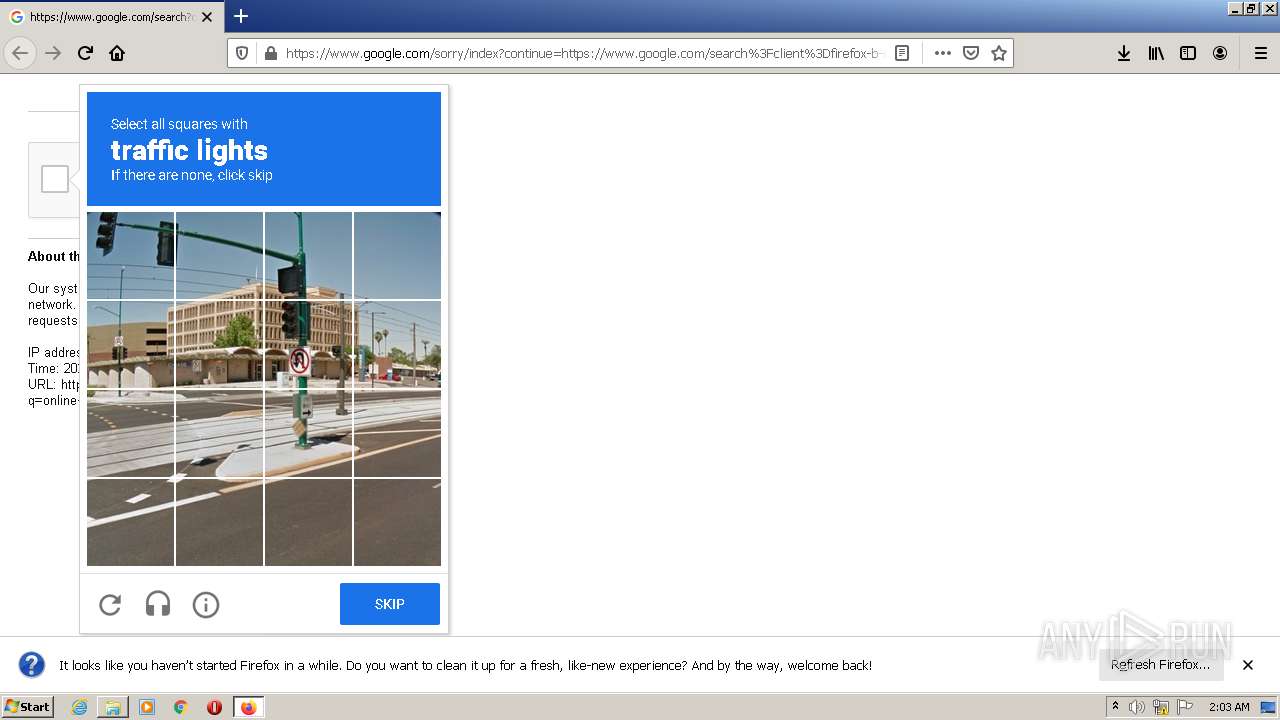Open network status tray icon
Screen dimensions: 1280x720
[x=1161, y=707]
